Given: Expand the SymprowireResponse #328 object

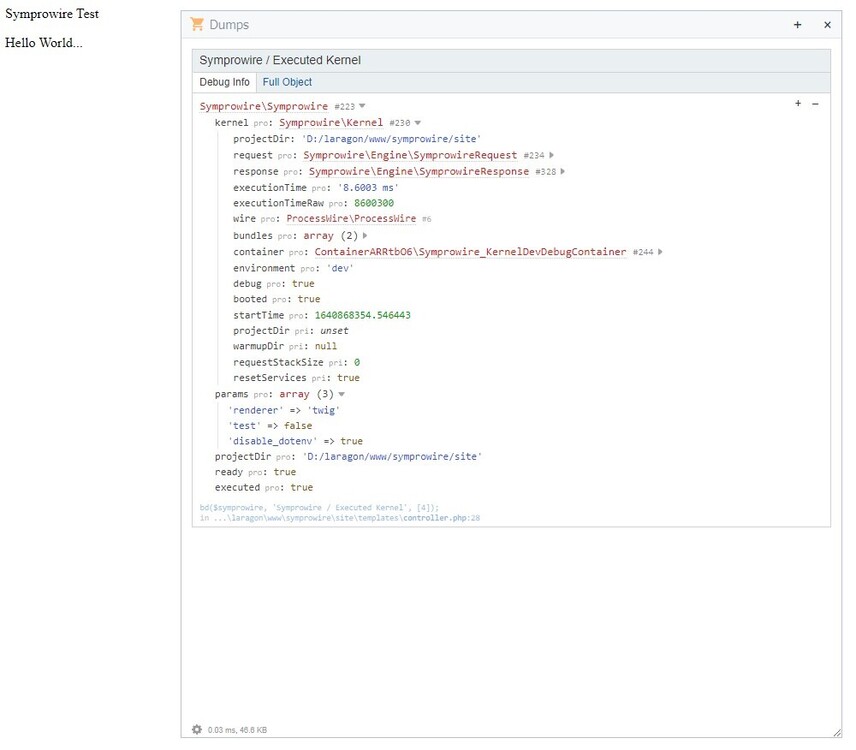Looking at the screenshot, I should tap(563, 171).
